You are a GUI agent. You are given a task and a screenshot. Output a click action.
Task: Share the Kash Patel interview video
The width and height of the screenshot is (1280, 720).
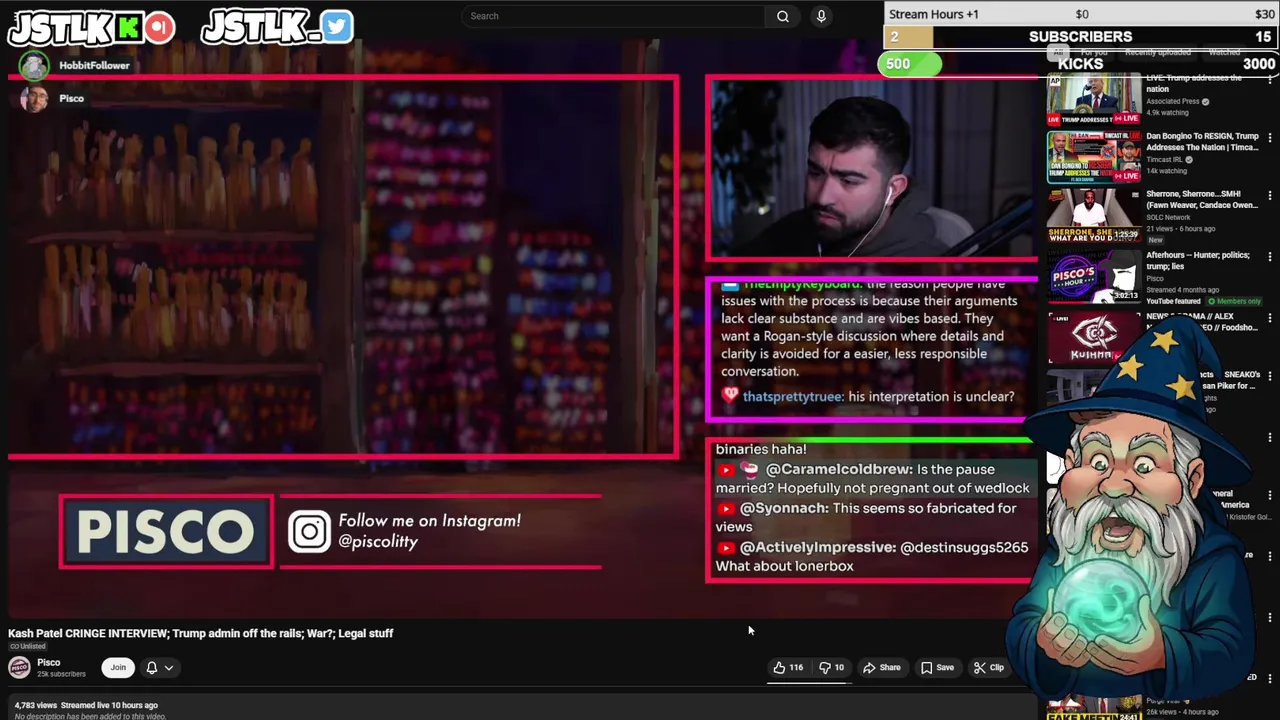coord(882,667)
